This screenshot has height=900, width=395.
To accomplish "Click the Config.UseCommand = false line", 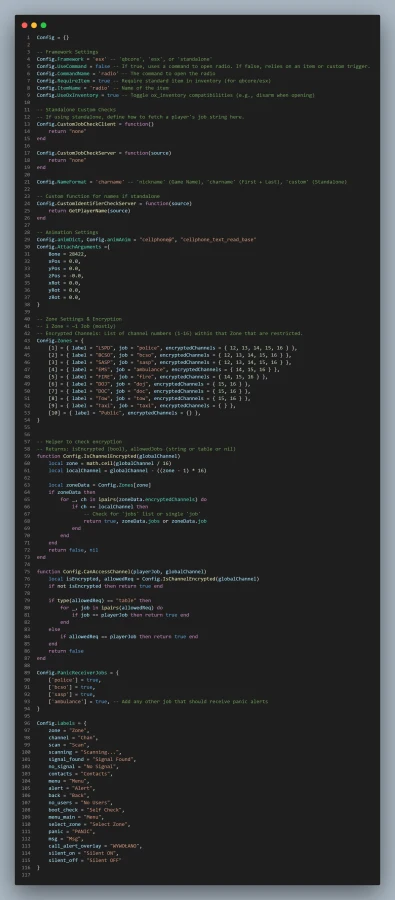I will tap(203, 67).
